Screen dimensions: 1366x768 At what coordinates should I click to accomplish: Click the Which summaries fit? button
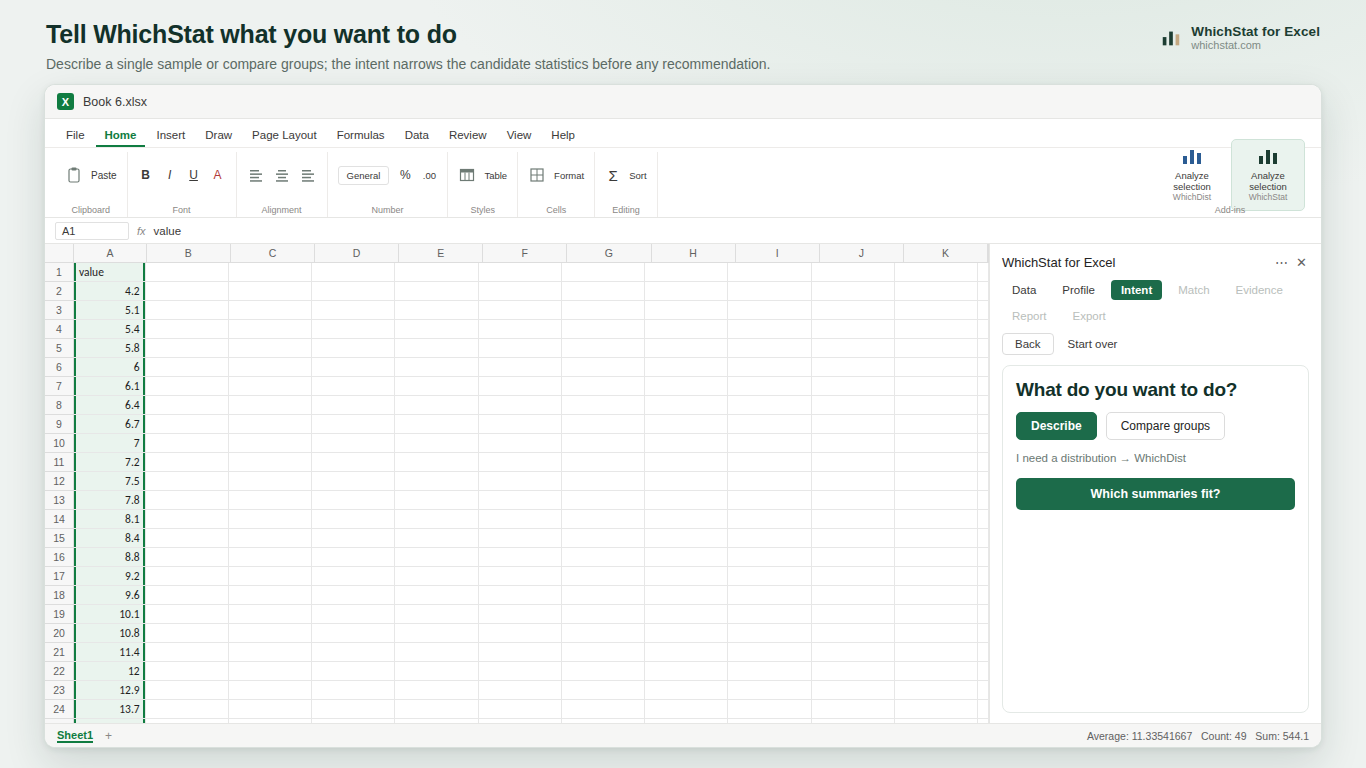tap(1155, 494)
